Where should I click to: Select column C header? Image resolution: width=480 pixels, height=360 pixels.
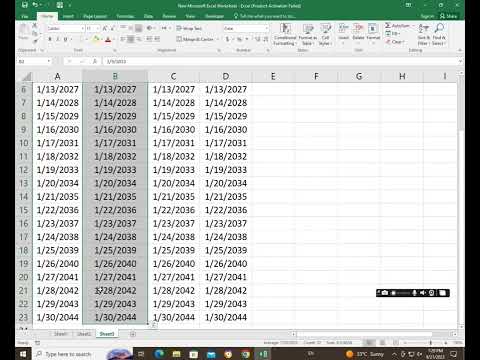(173, 76)
